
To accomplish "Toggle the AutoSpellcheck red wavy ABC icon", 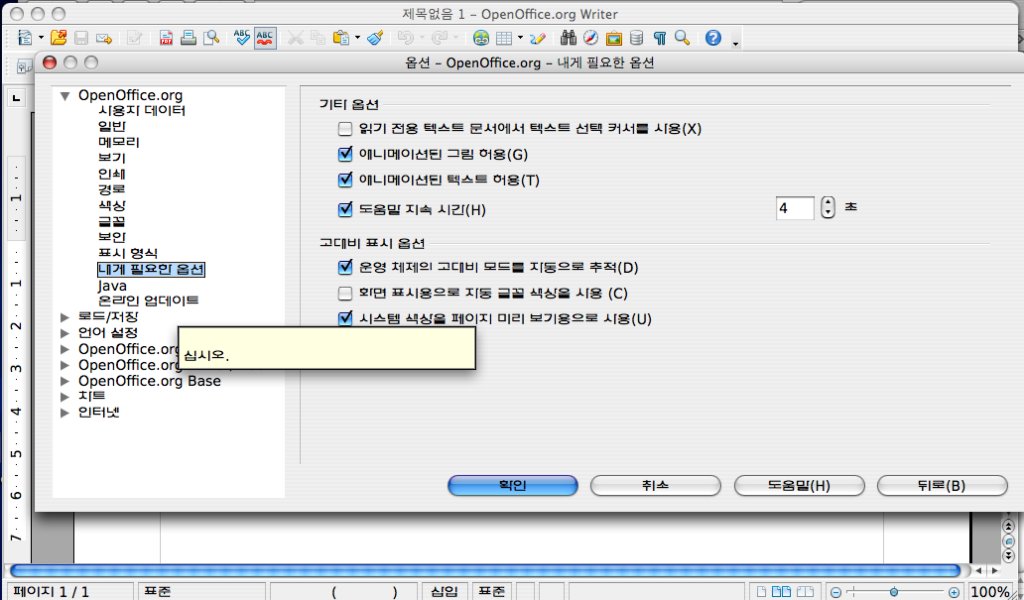I will tap(264, 37).
